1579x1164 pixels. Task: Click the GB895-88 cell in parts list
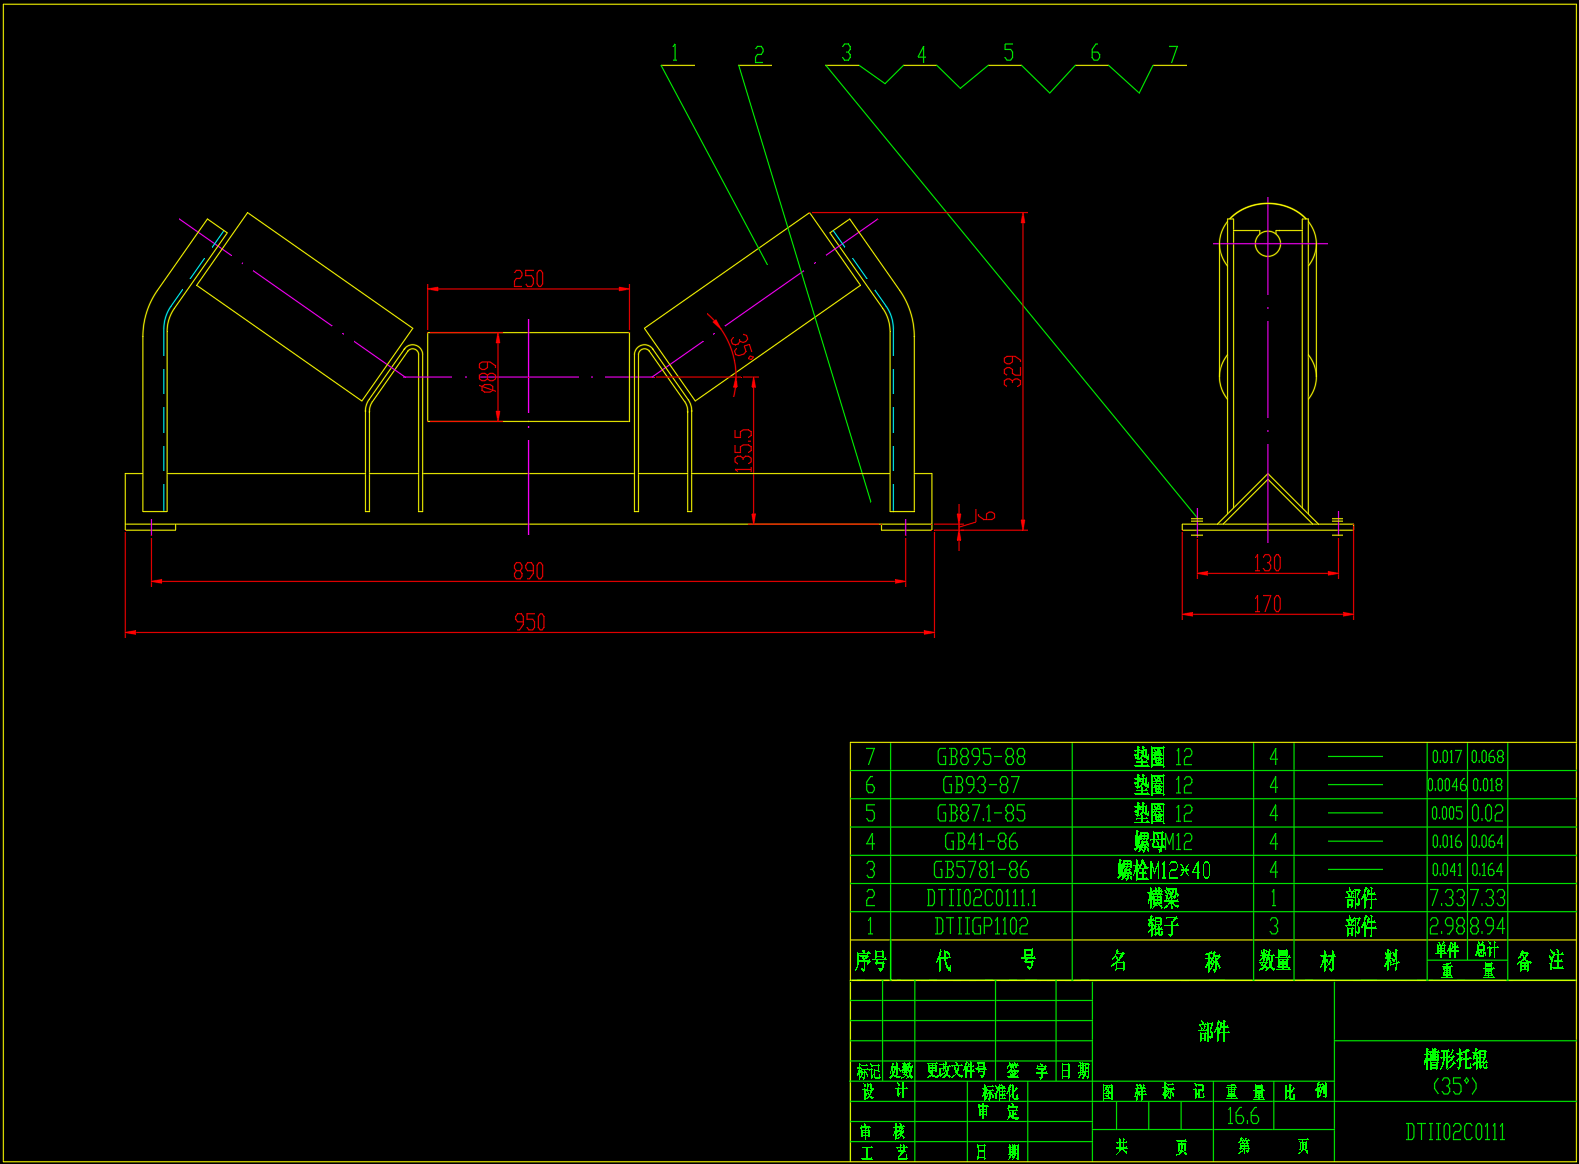(980, 758)
